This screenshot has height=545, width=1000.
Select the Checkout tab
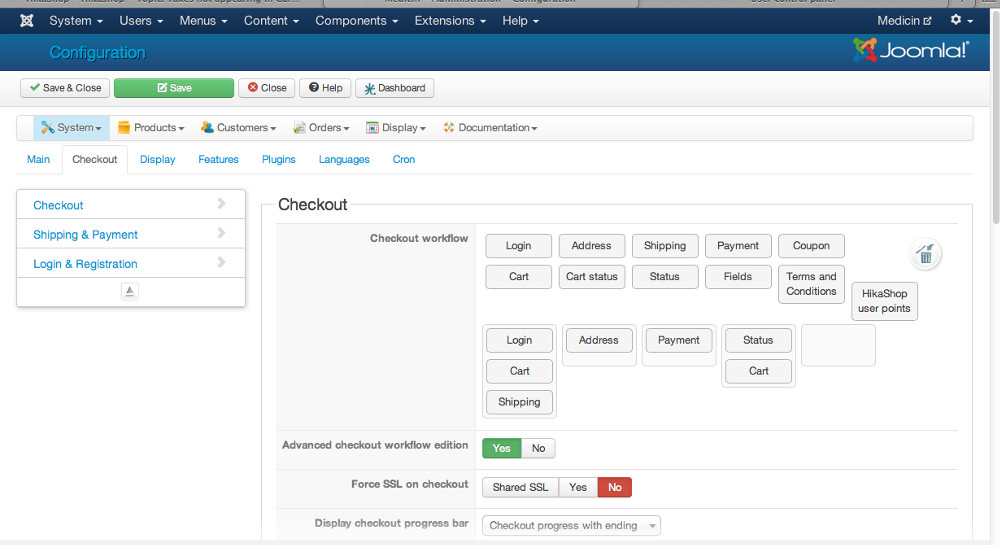[94, 159]
